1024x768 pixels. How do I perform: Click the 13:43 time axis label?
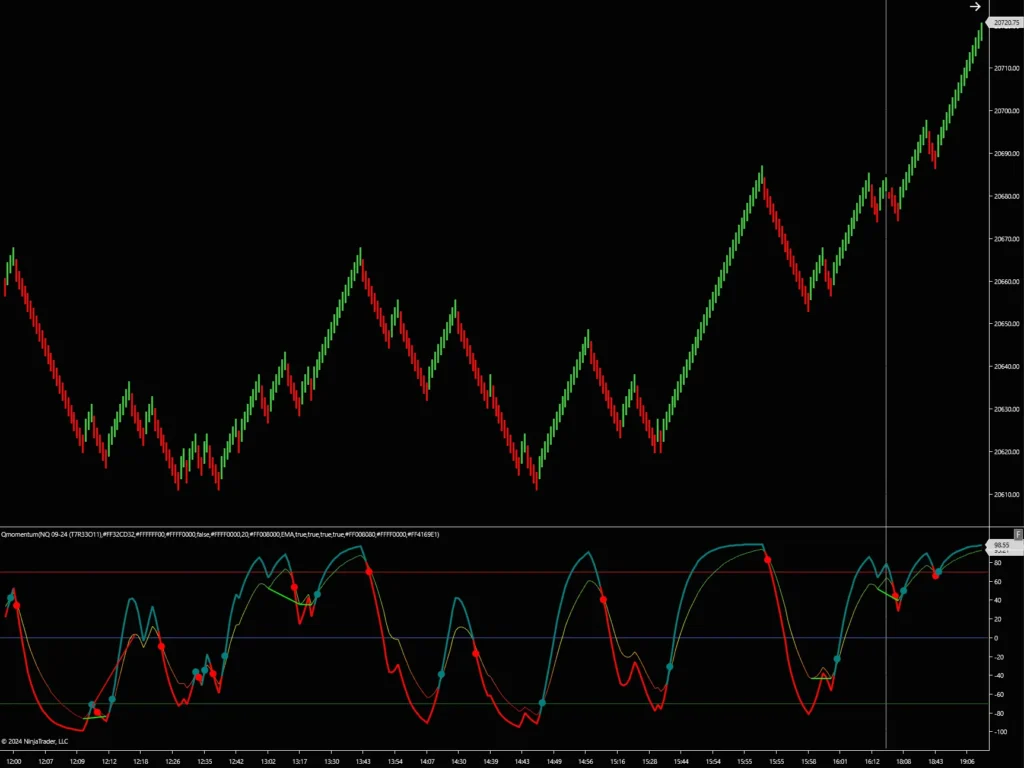coord(362,761)
